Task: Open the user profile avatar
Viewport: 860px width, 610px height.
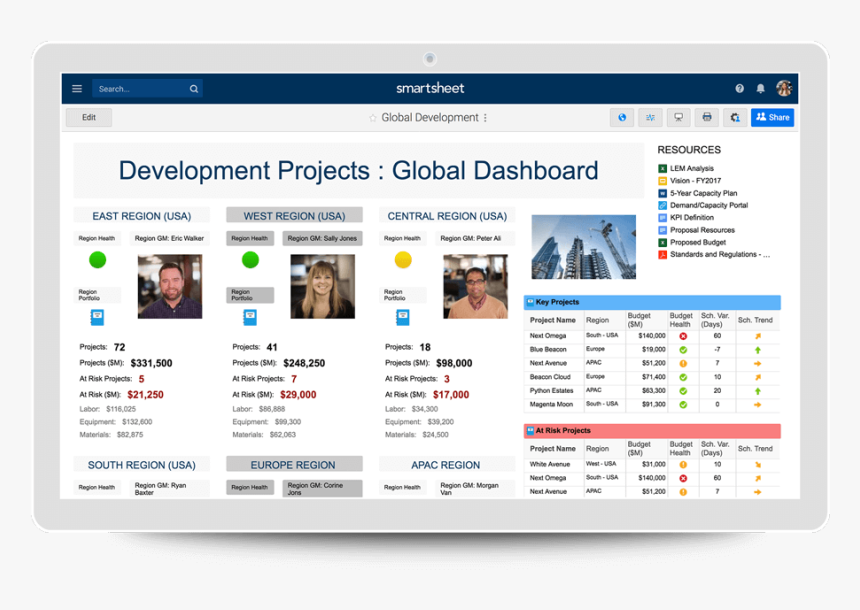Action: [x=784, y=88]
